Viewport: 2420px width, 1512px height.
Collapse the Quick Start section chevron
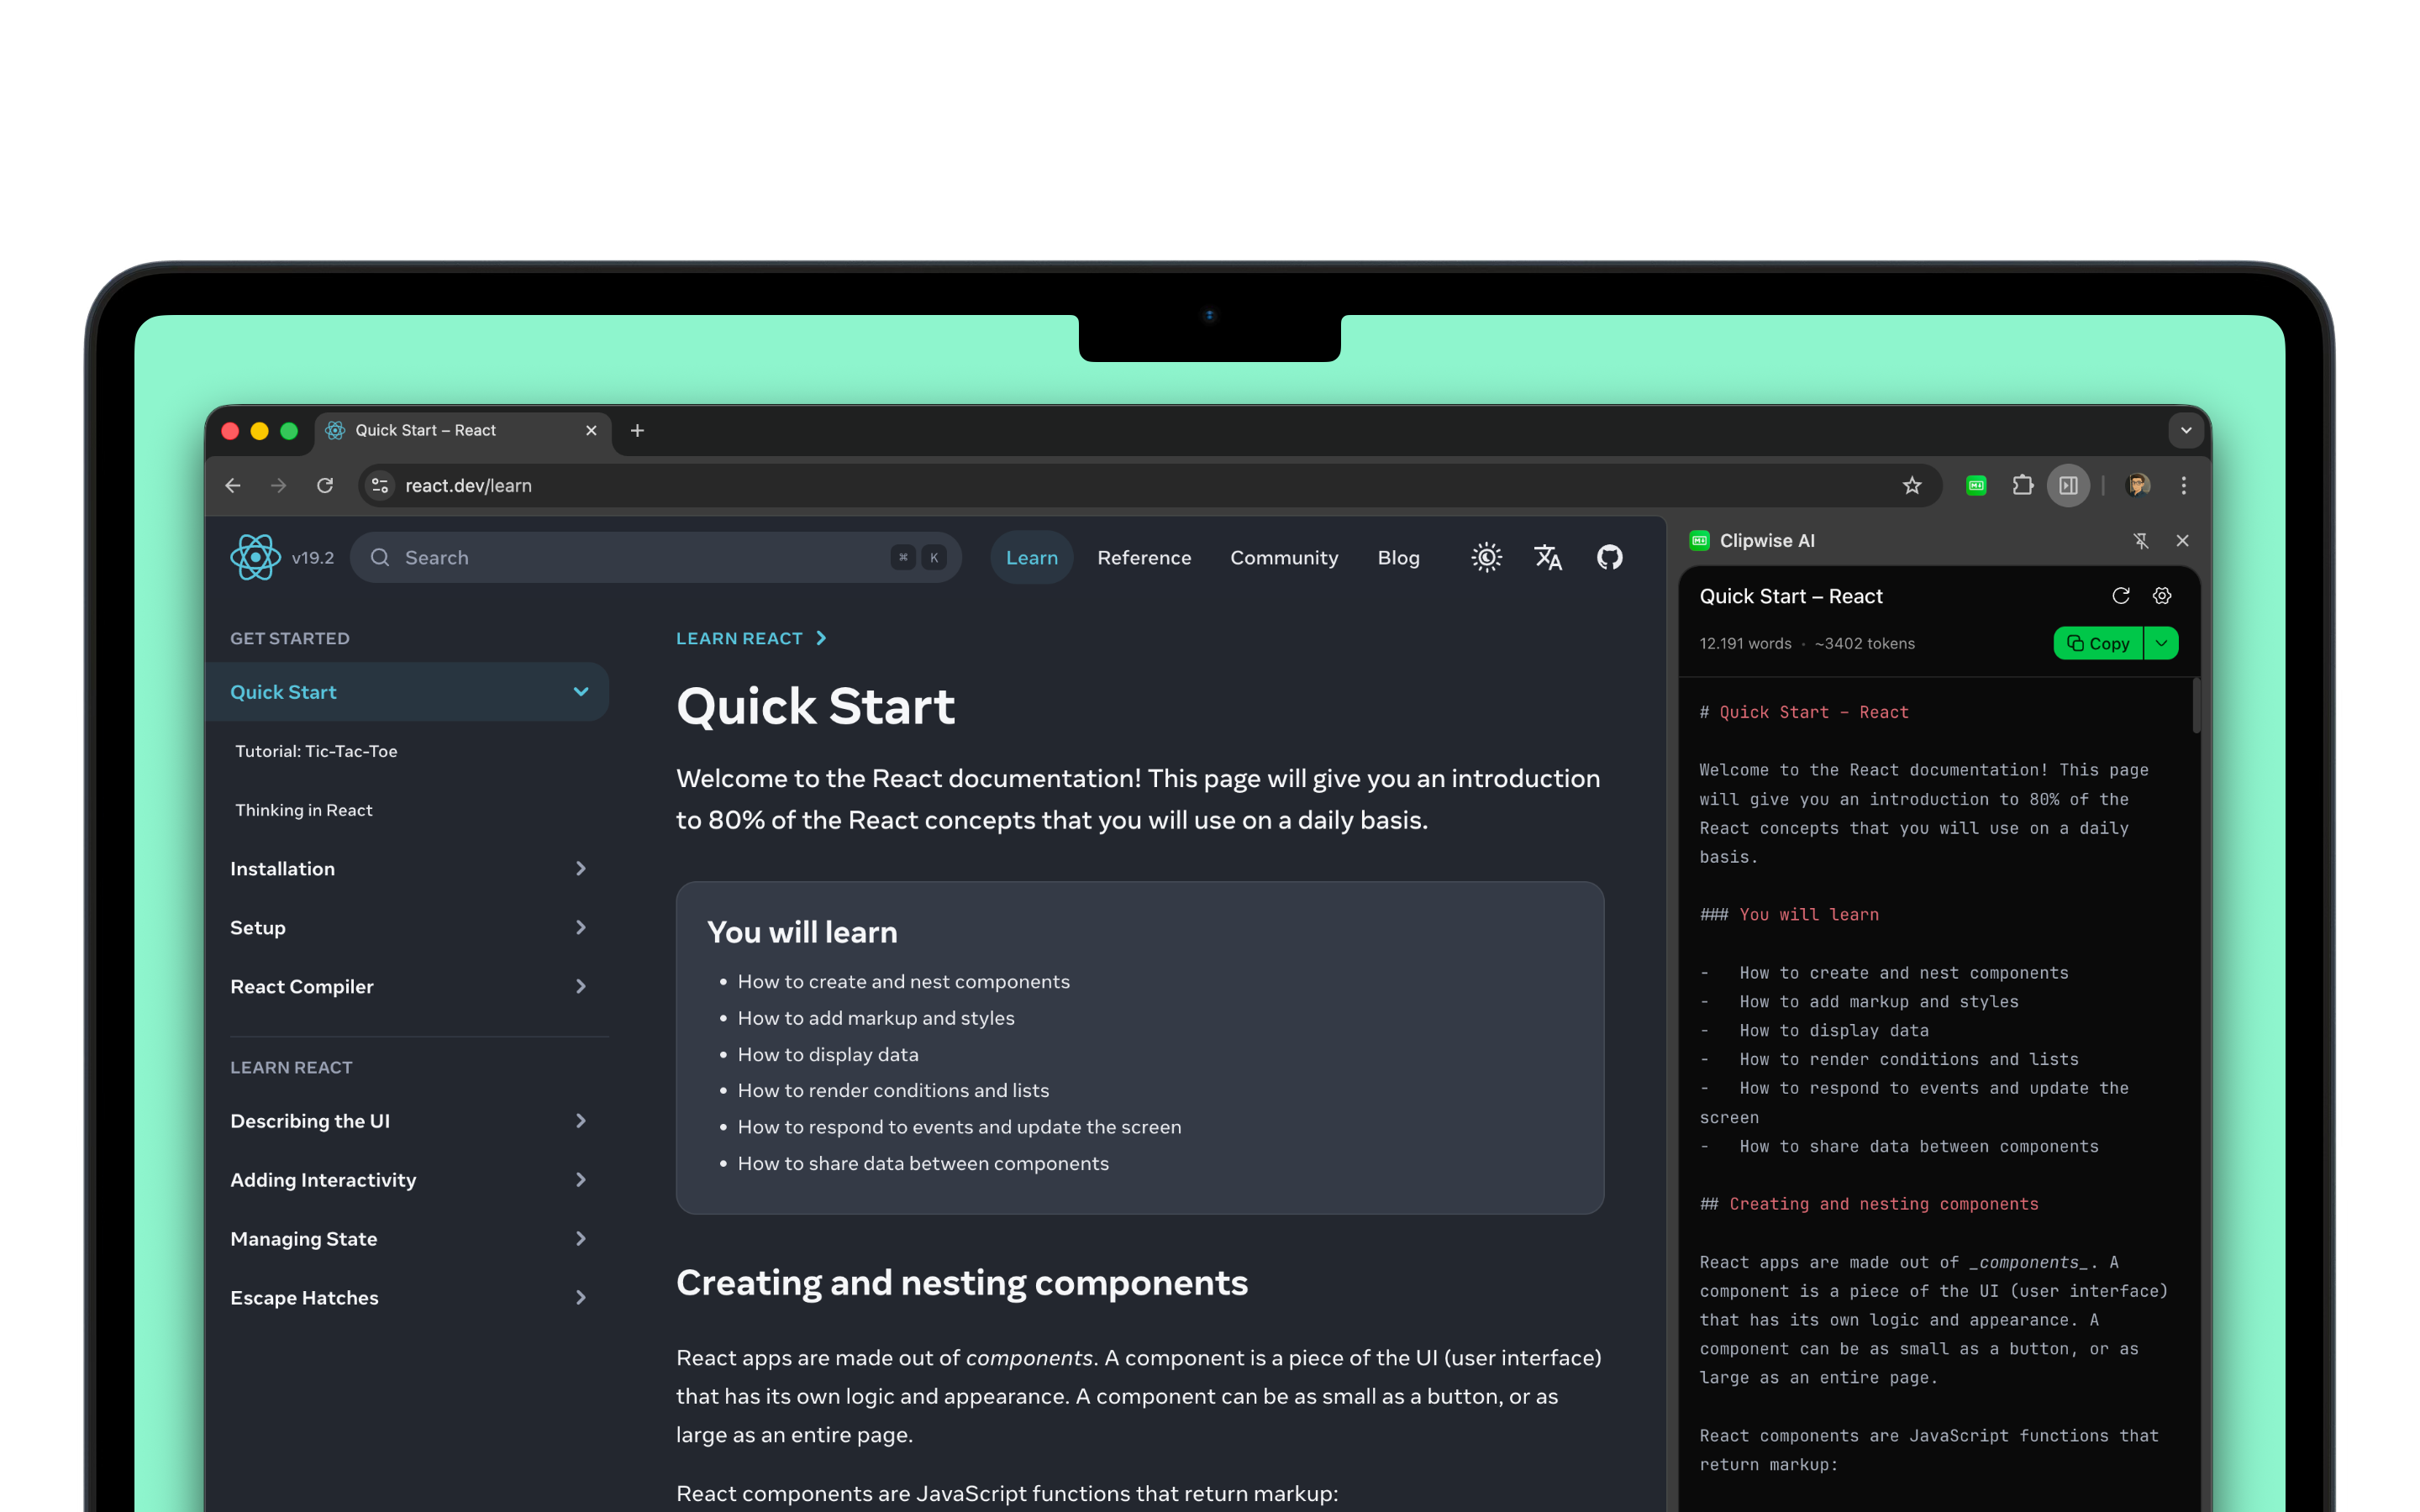pyautogui.click(x=581, y=691)
